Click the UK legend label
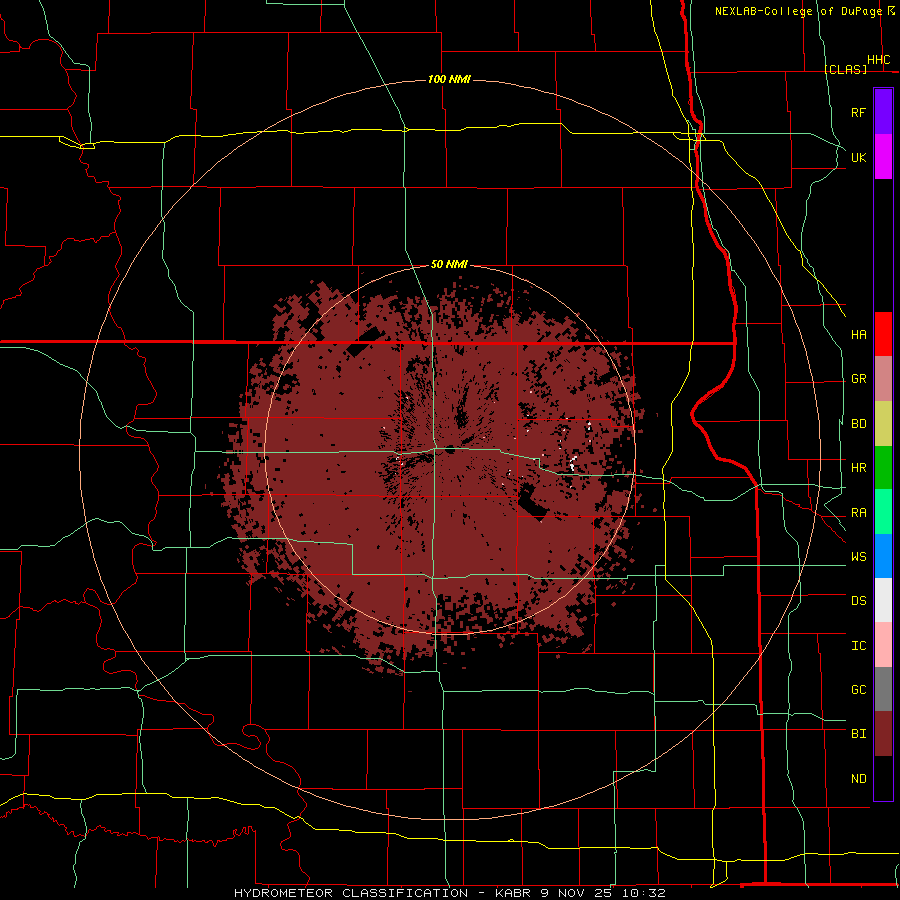This screenshot has height=900, width=900. point(858,157)
